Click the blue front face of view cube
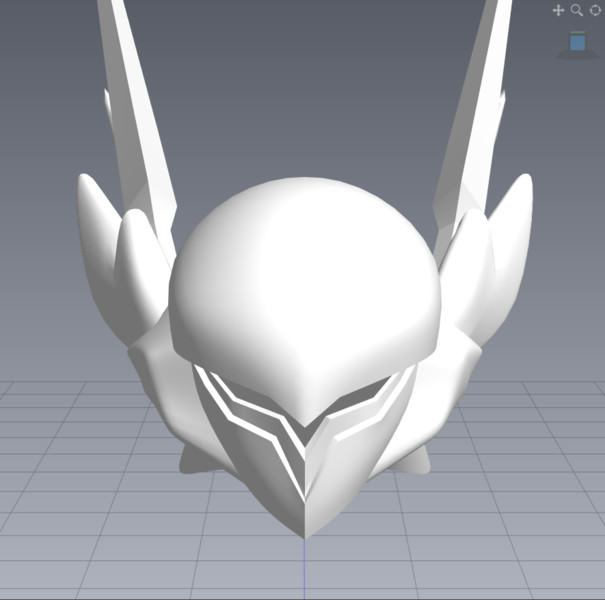605x600 pixels. tap(577, 44)
